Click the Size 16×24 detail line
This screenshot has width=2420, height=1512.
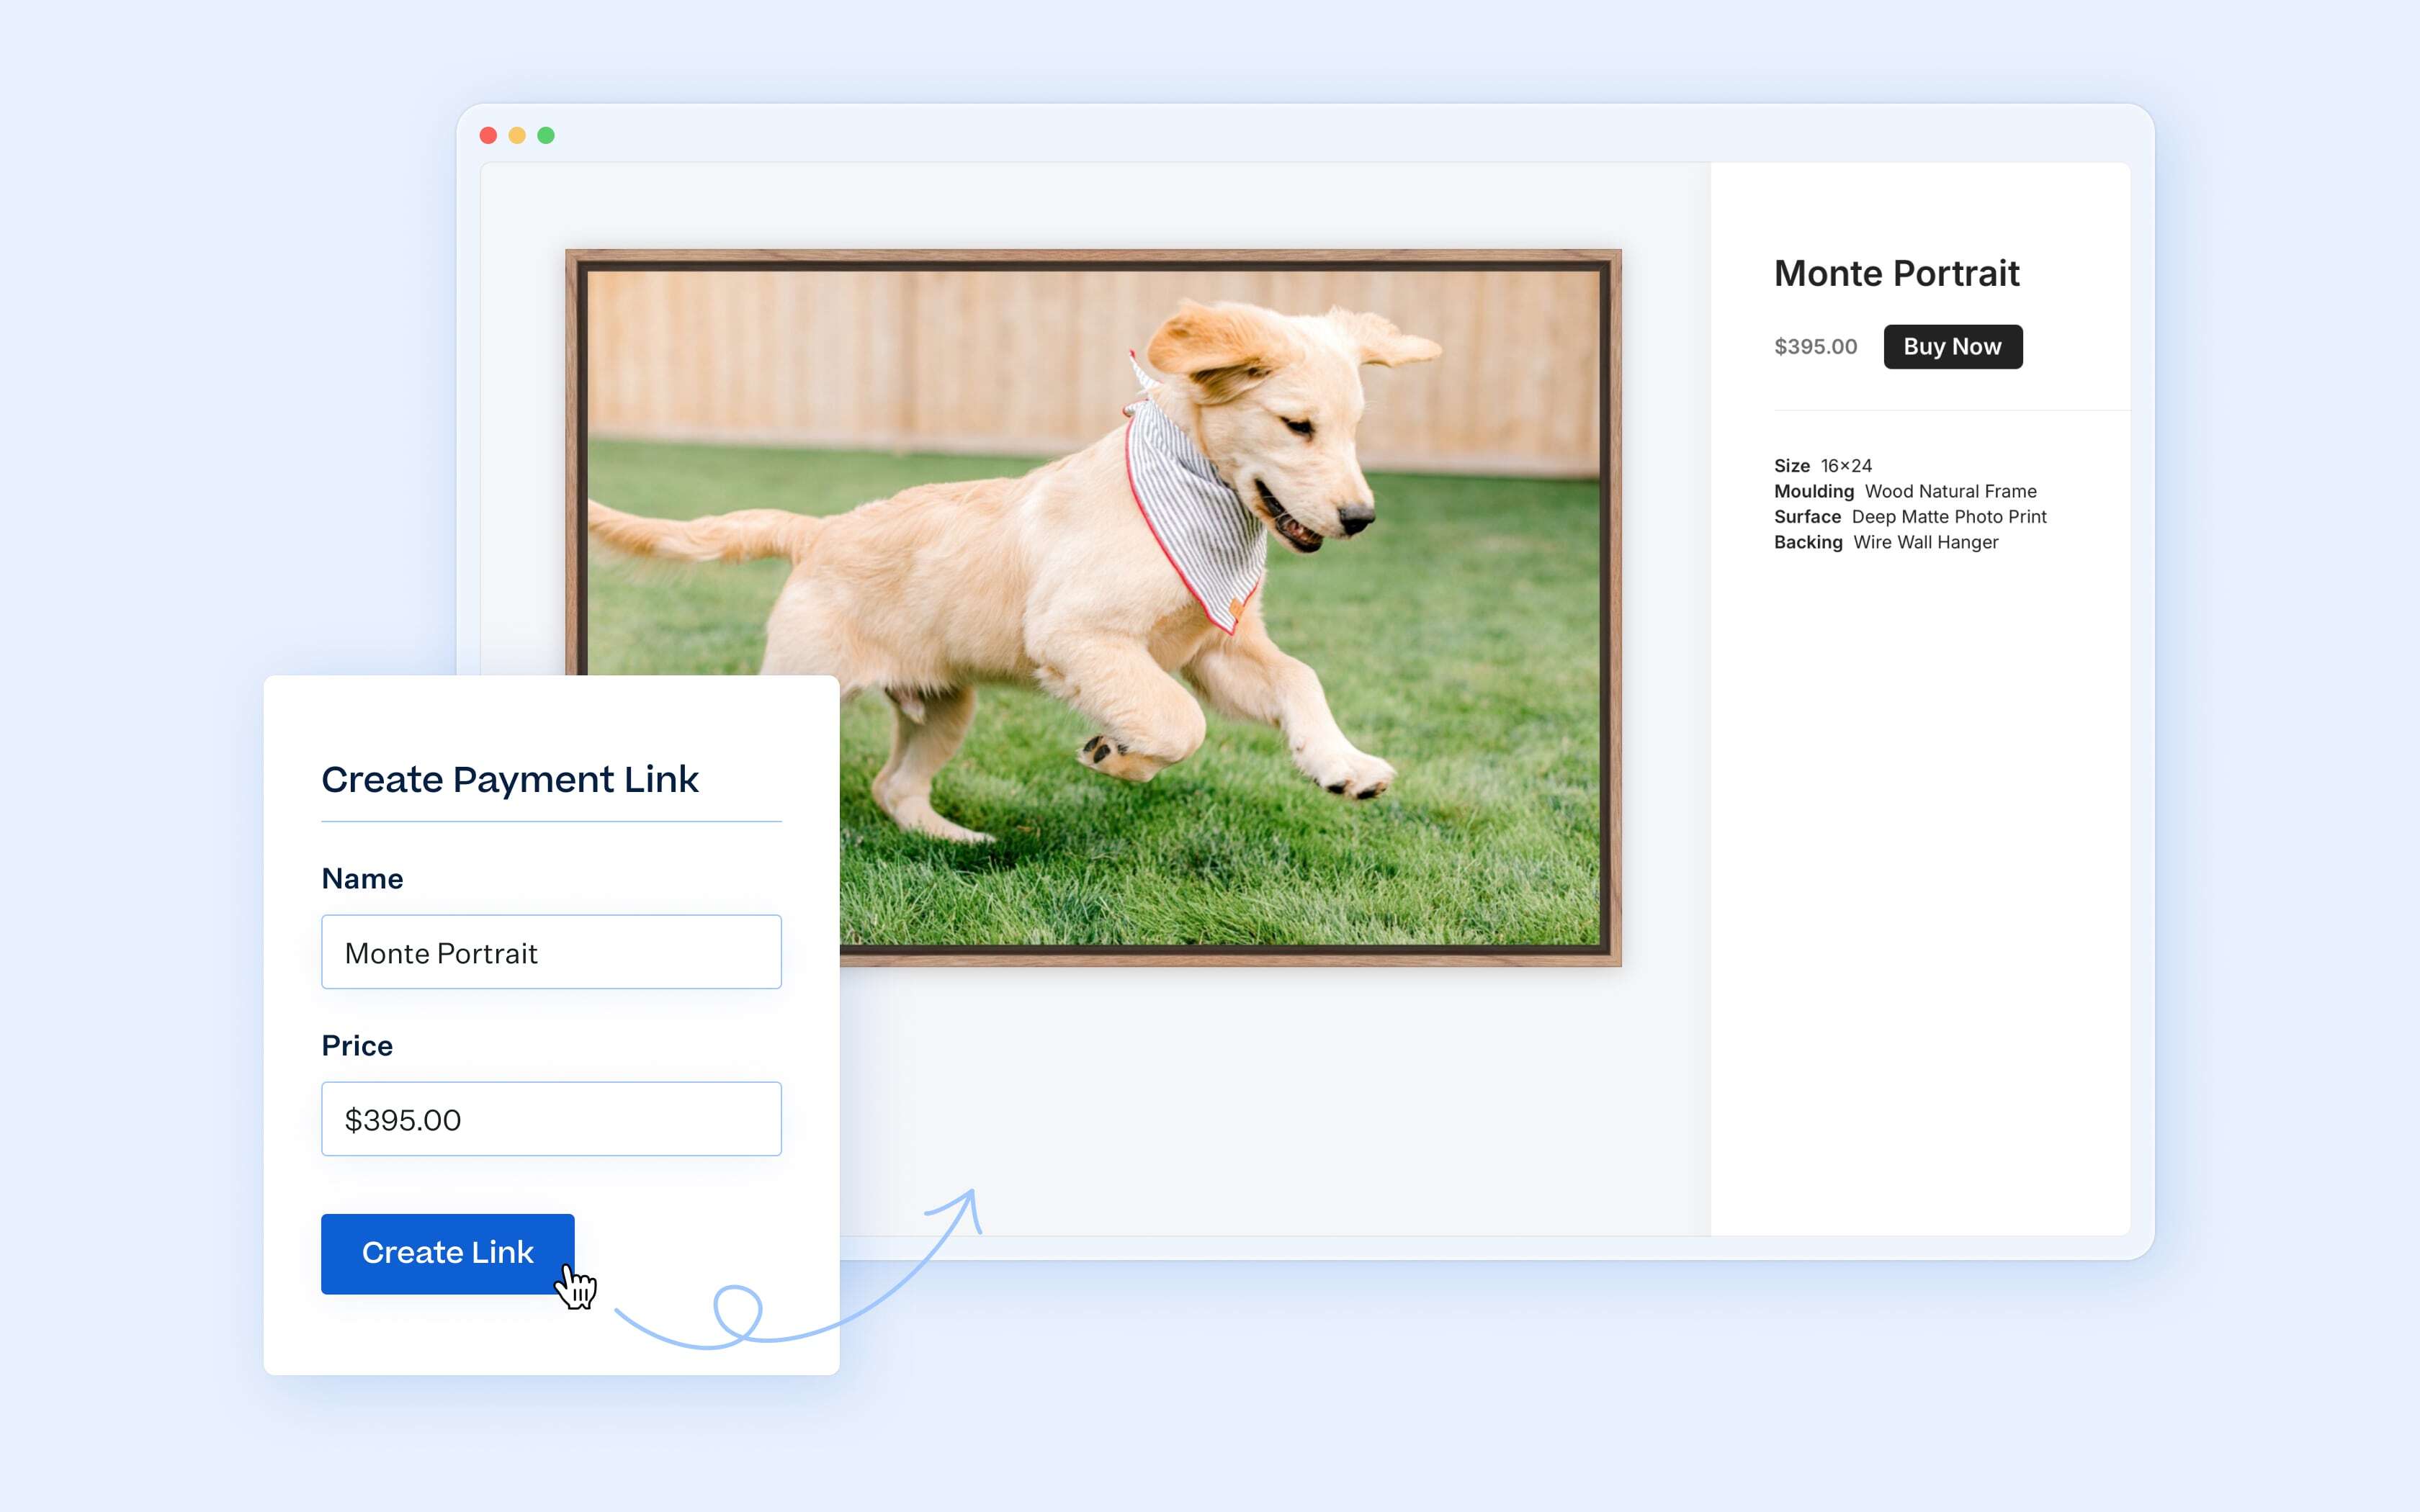pyautogui.click(x=1822, y=466)
